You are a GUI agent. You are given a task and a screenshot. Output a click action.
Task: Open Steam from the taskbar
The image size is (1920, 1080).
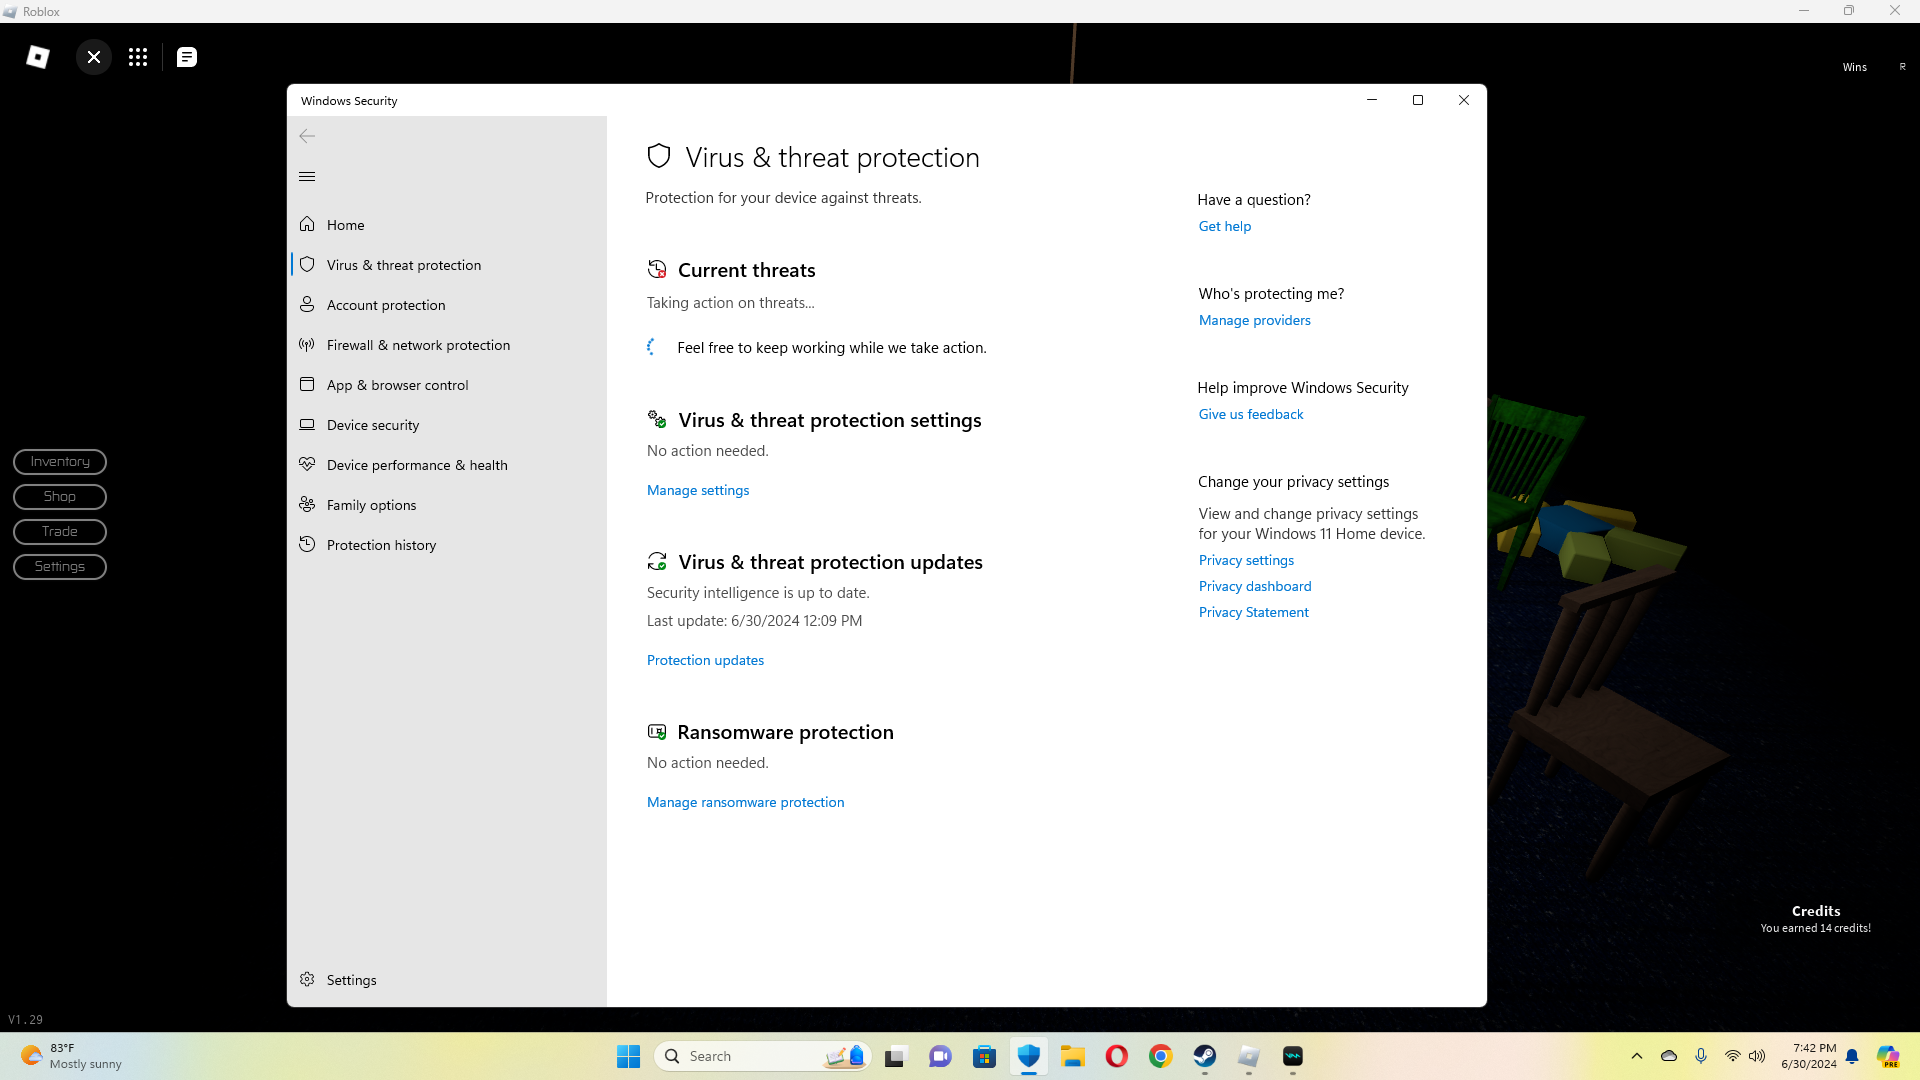(1204, 1056)
